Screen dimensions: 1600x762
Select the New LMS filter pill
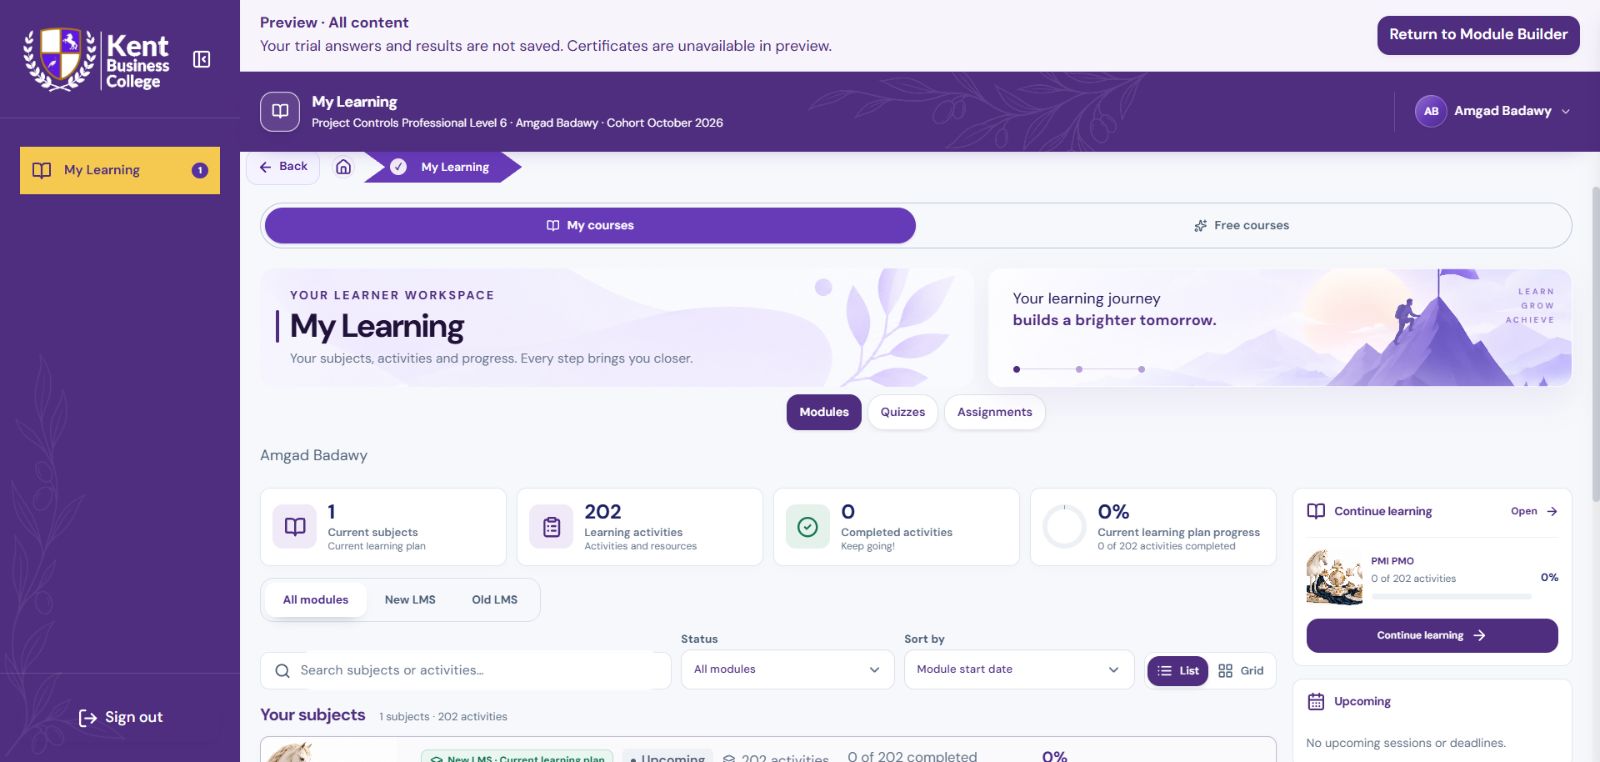(x=410, y=600)
